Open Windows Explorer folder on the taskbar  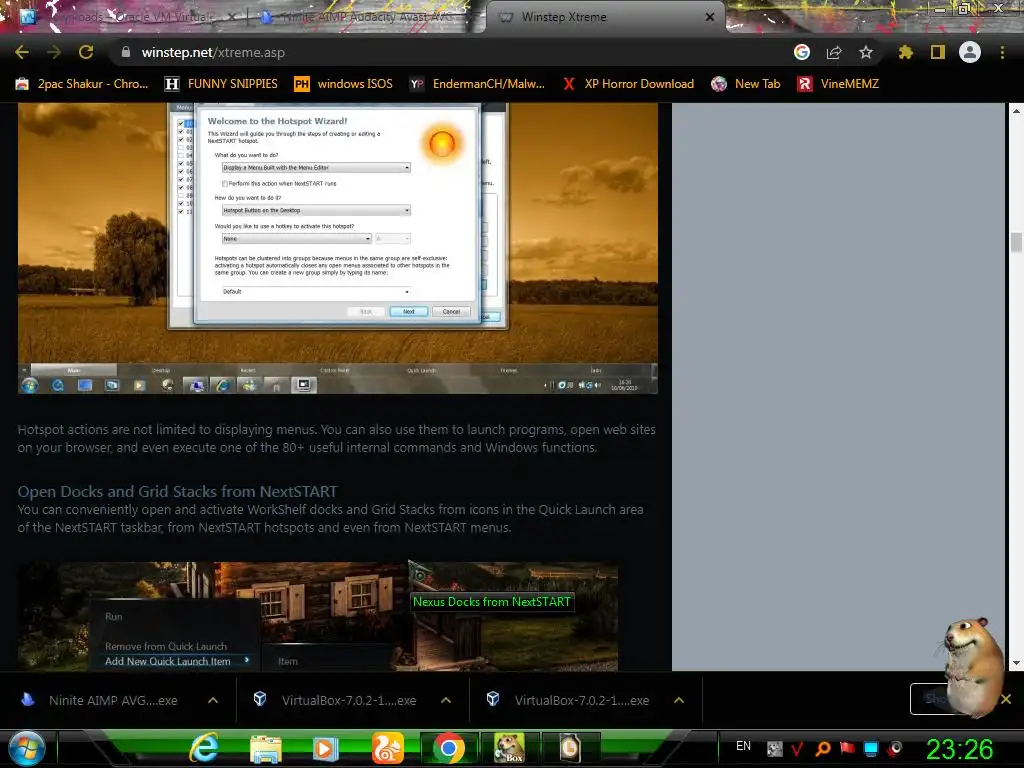(x=265, y=748)
